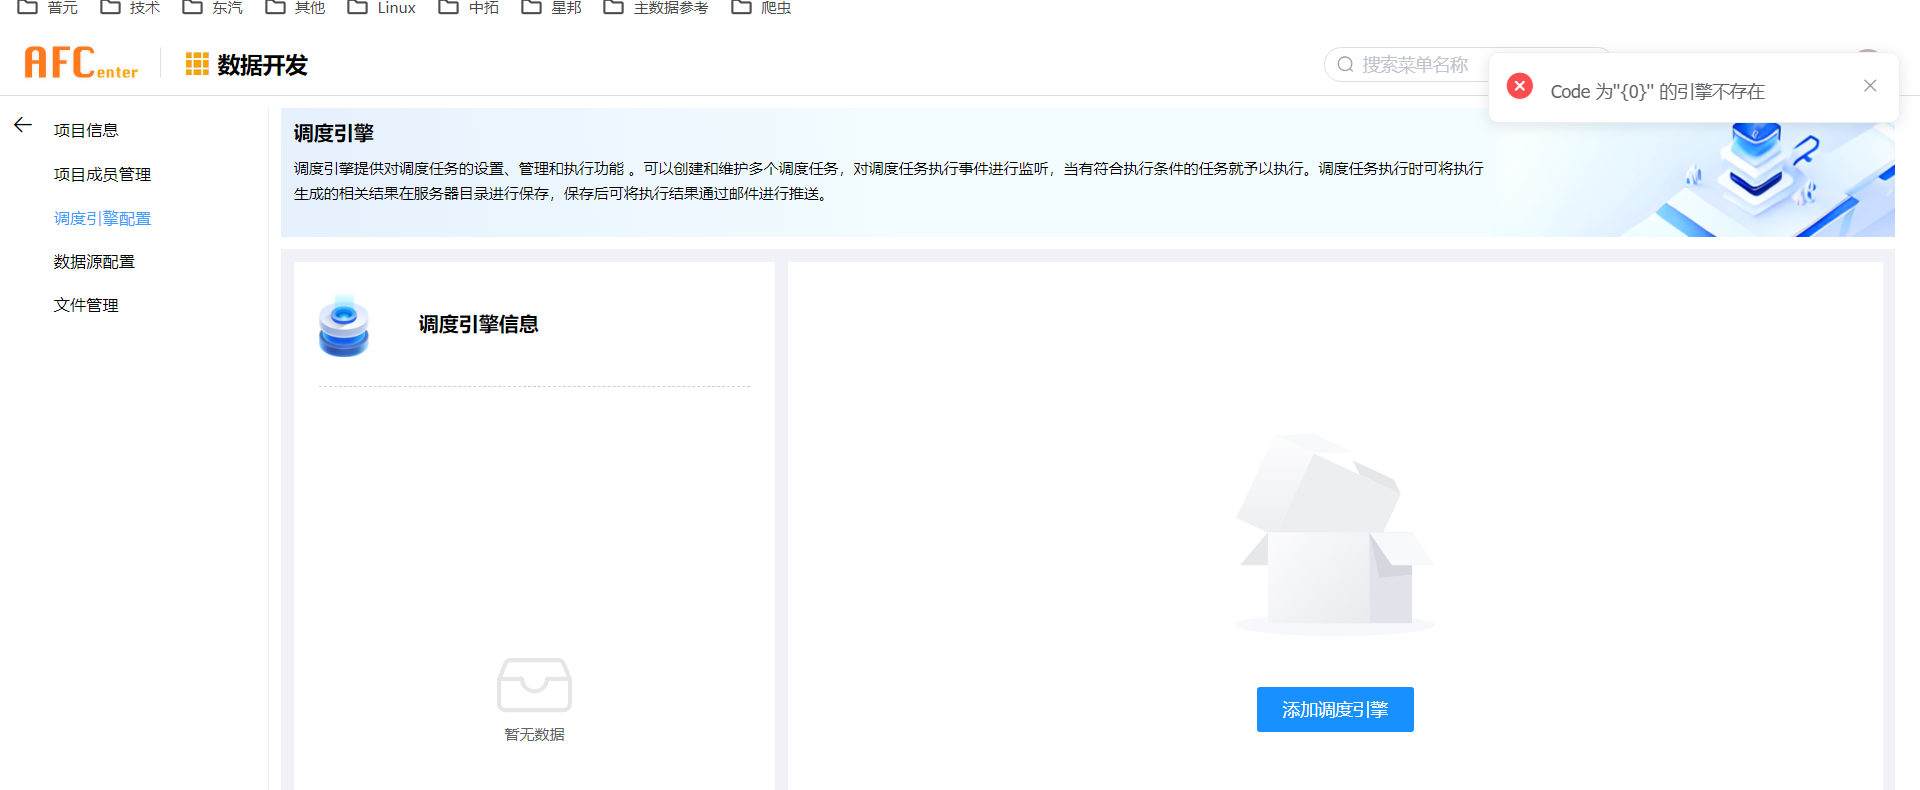Open 项目信息 in the sidebar

pos(86,131)
